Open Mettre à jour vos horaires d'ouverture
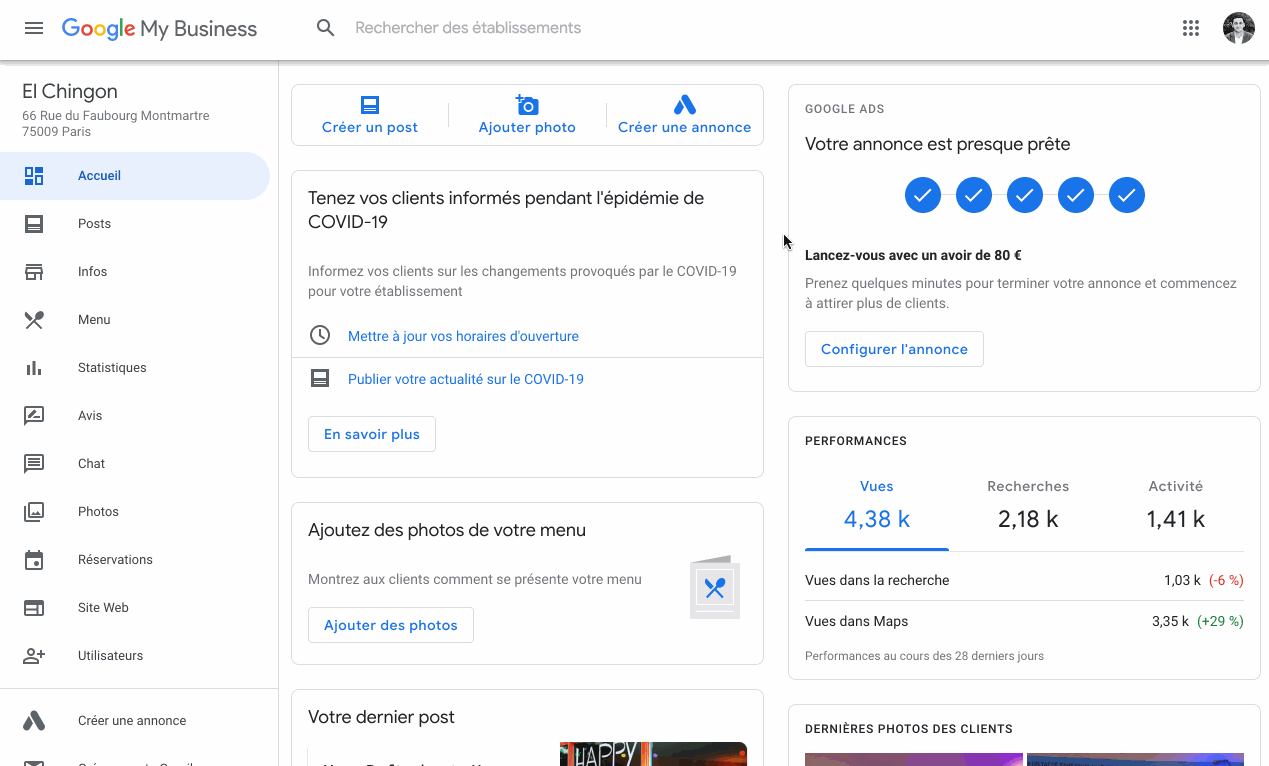The height and width of the screenshot is (766, 1269). pyautogui.click(x=463, y=336)
